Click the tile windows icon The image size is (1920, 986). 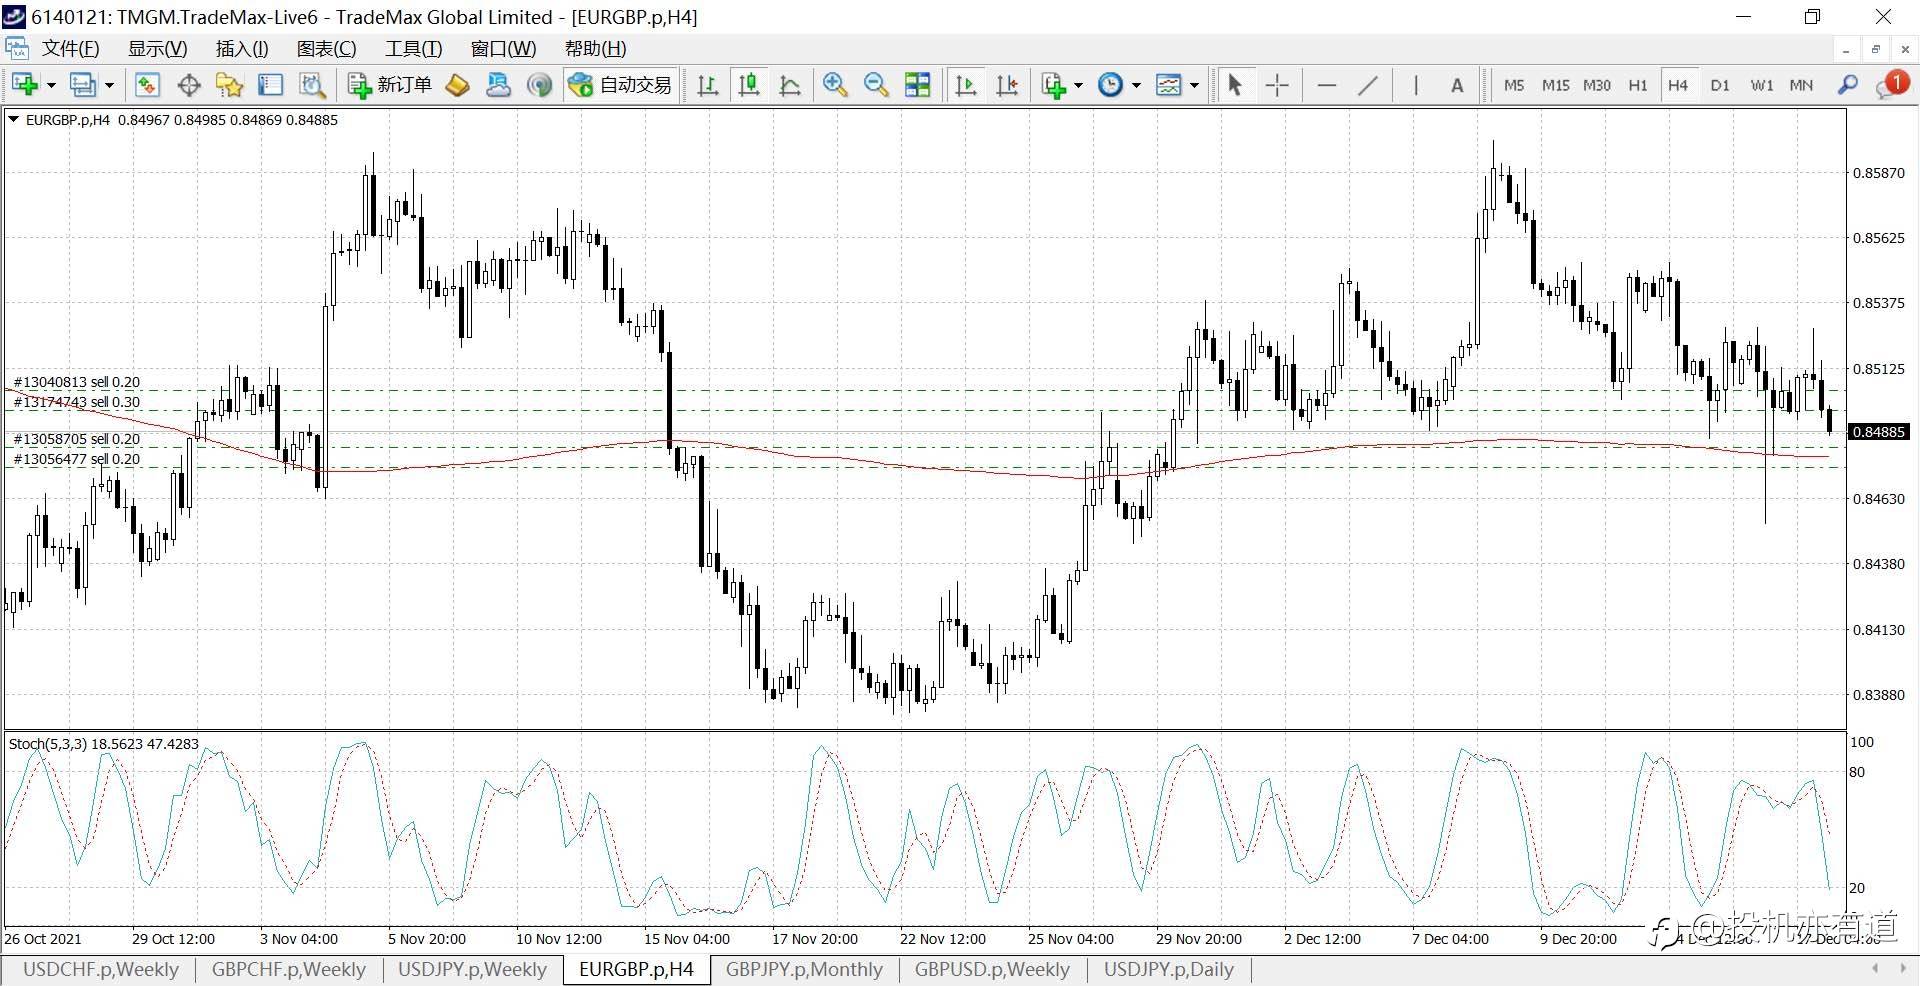(917, 85)
